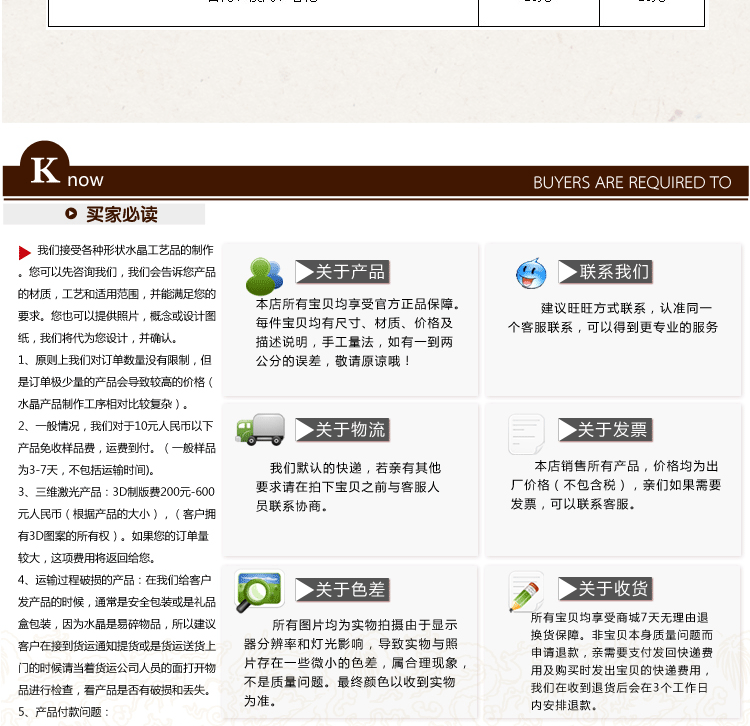Click text 本店销售所有产品，价格均为出
The image size is (750, 726).
(x=626, y=466)
